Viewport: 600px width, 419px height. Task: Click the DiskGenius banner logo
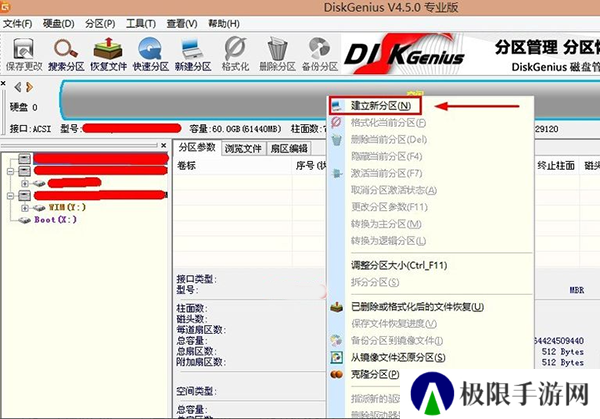(x=404, y=55)
